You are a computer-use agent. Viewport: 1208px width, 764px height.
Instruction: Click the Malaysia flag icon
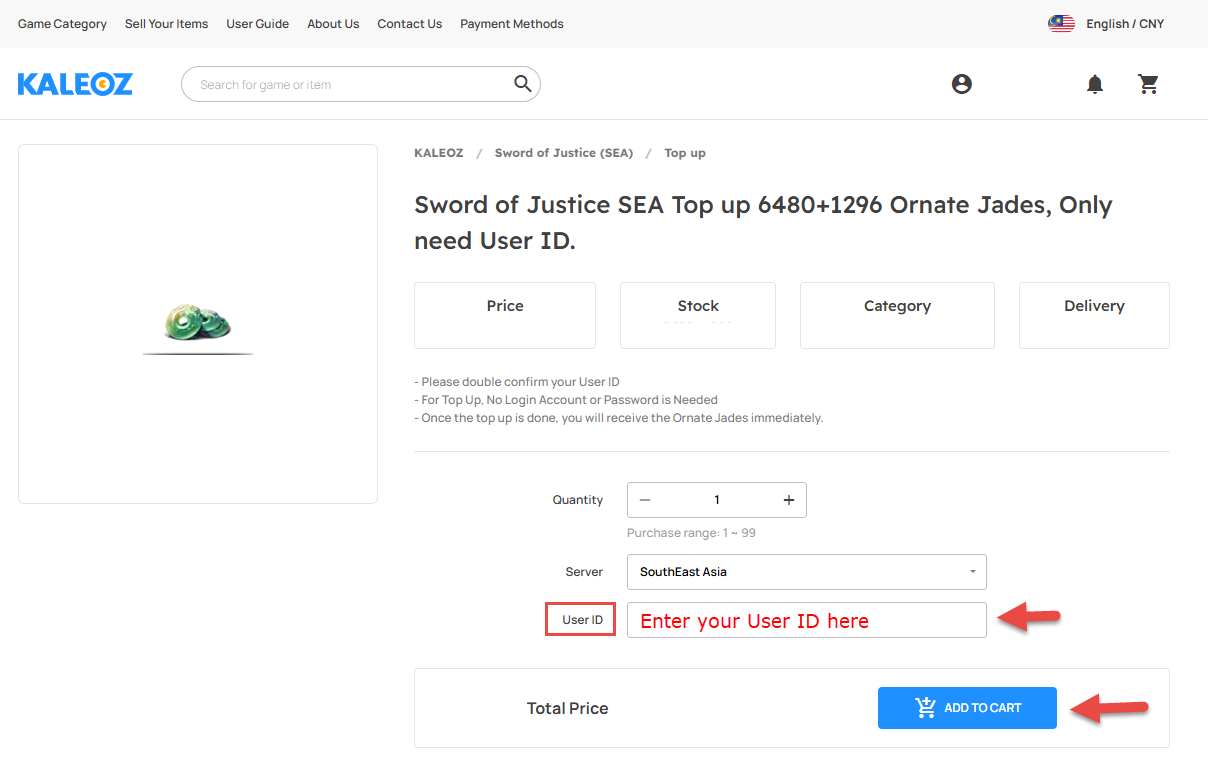[x=1061, y=24]
